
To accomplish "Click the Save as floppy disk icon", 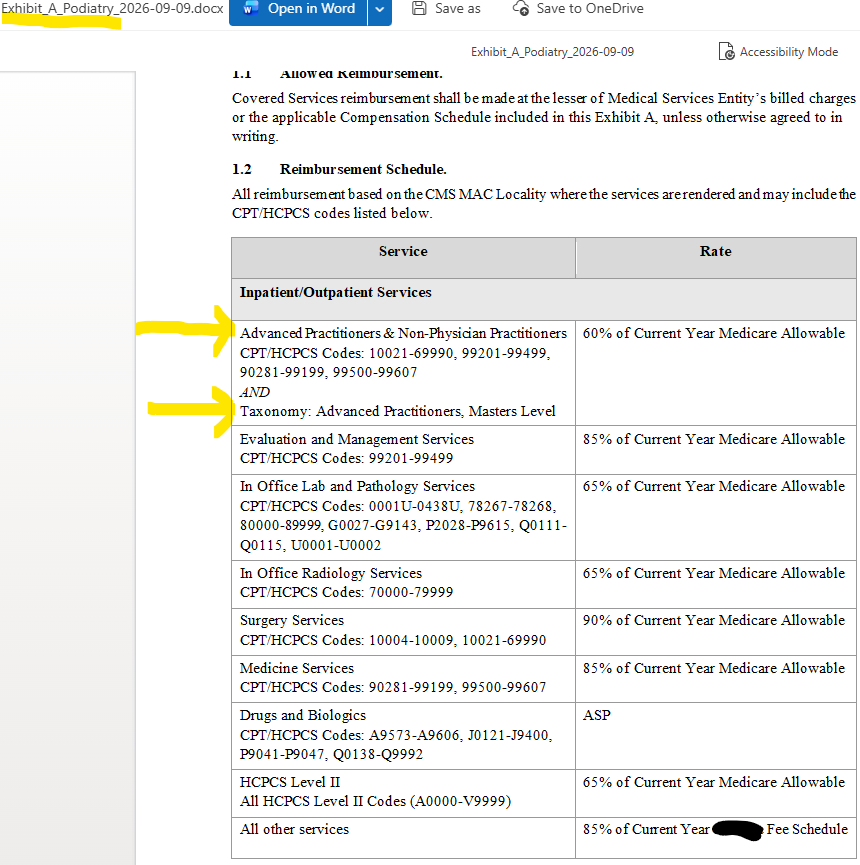I will [419, 8].
